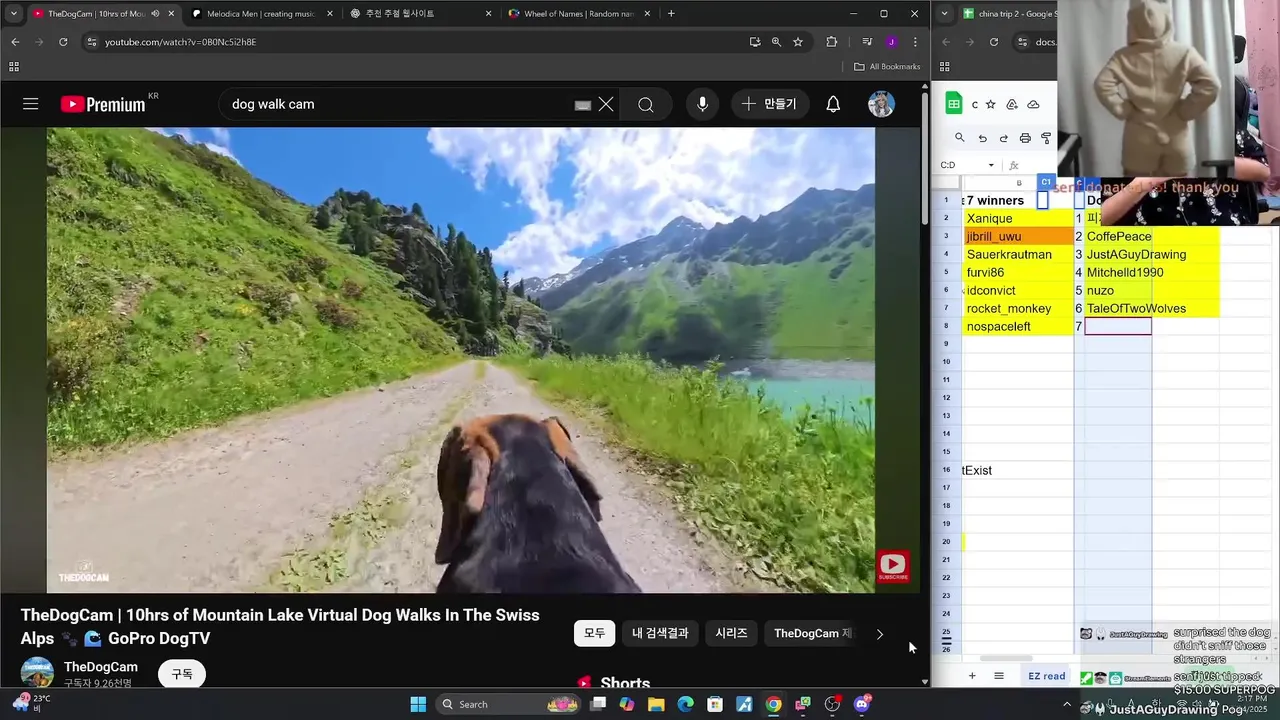Viewport: 1280px width, 720px height.
Task: Click in the YouTube search field
Action: pyautogui.click(x=400, y=104)
